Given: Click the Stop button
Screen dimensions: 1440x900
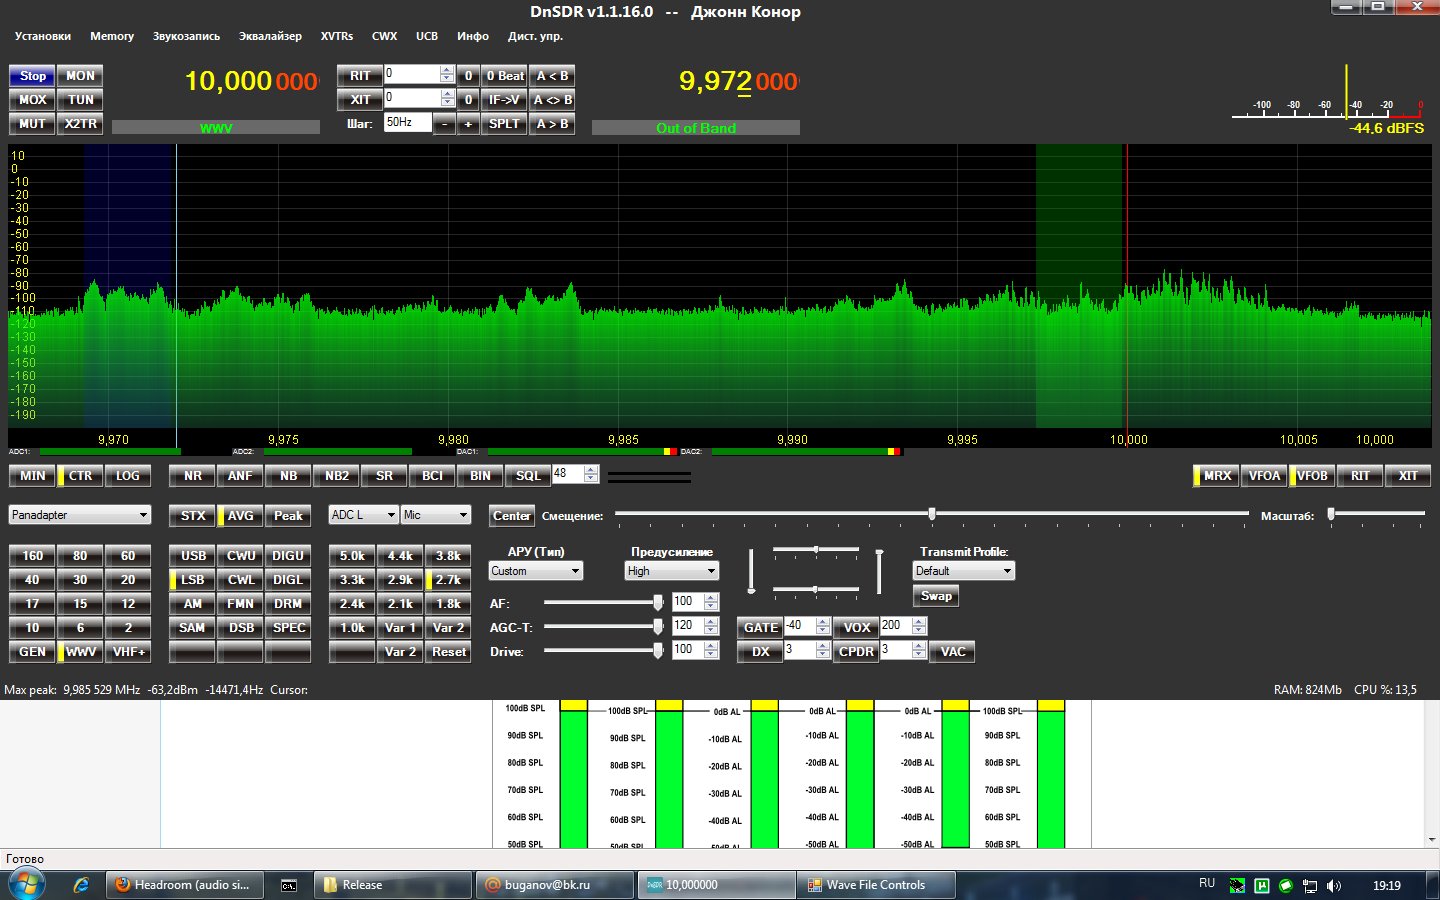Looking at the screenshot, I should 32,76.
